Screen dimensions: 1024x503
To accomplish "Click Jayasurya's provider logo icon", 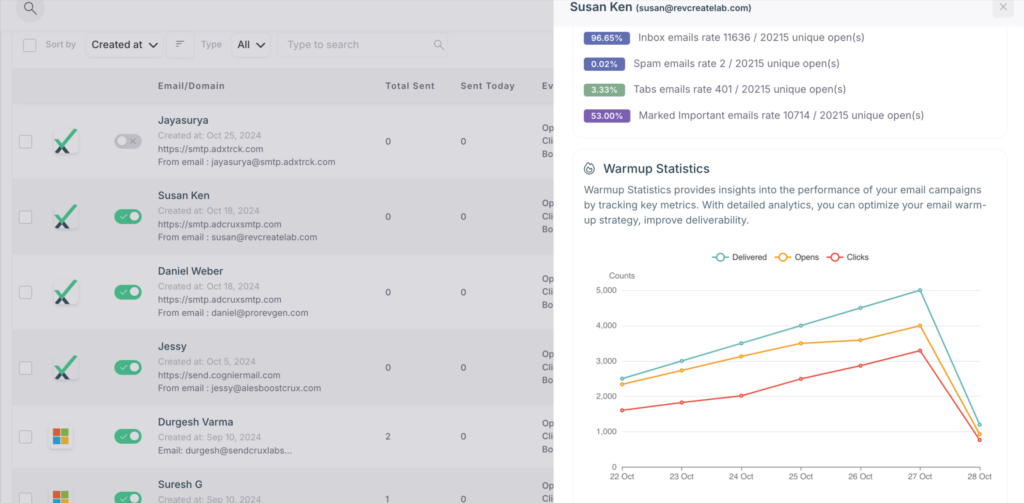I will point(65,142).
